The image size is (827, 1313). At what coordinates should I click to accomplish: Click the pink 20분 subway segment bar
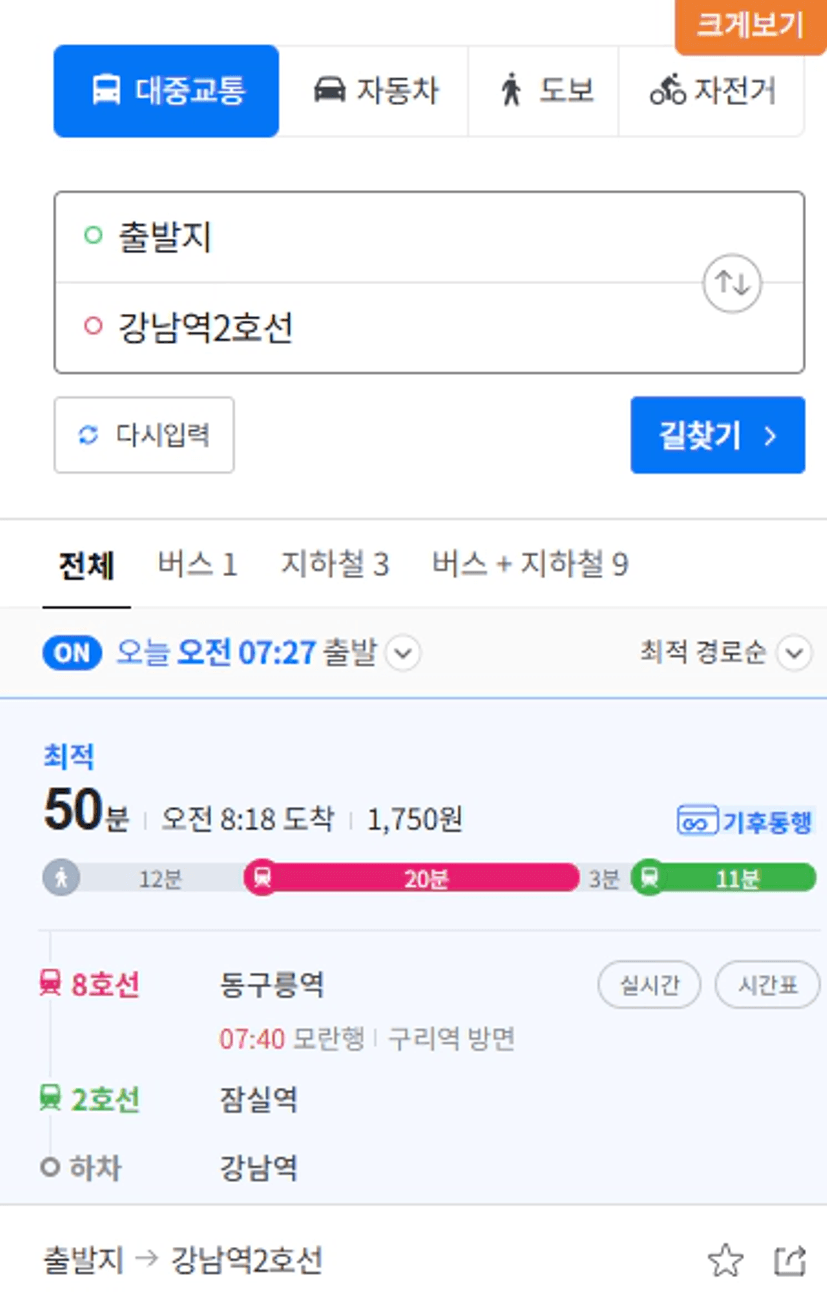pos(413,879)
